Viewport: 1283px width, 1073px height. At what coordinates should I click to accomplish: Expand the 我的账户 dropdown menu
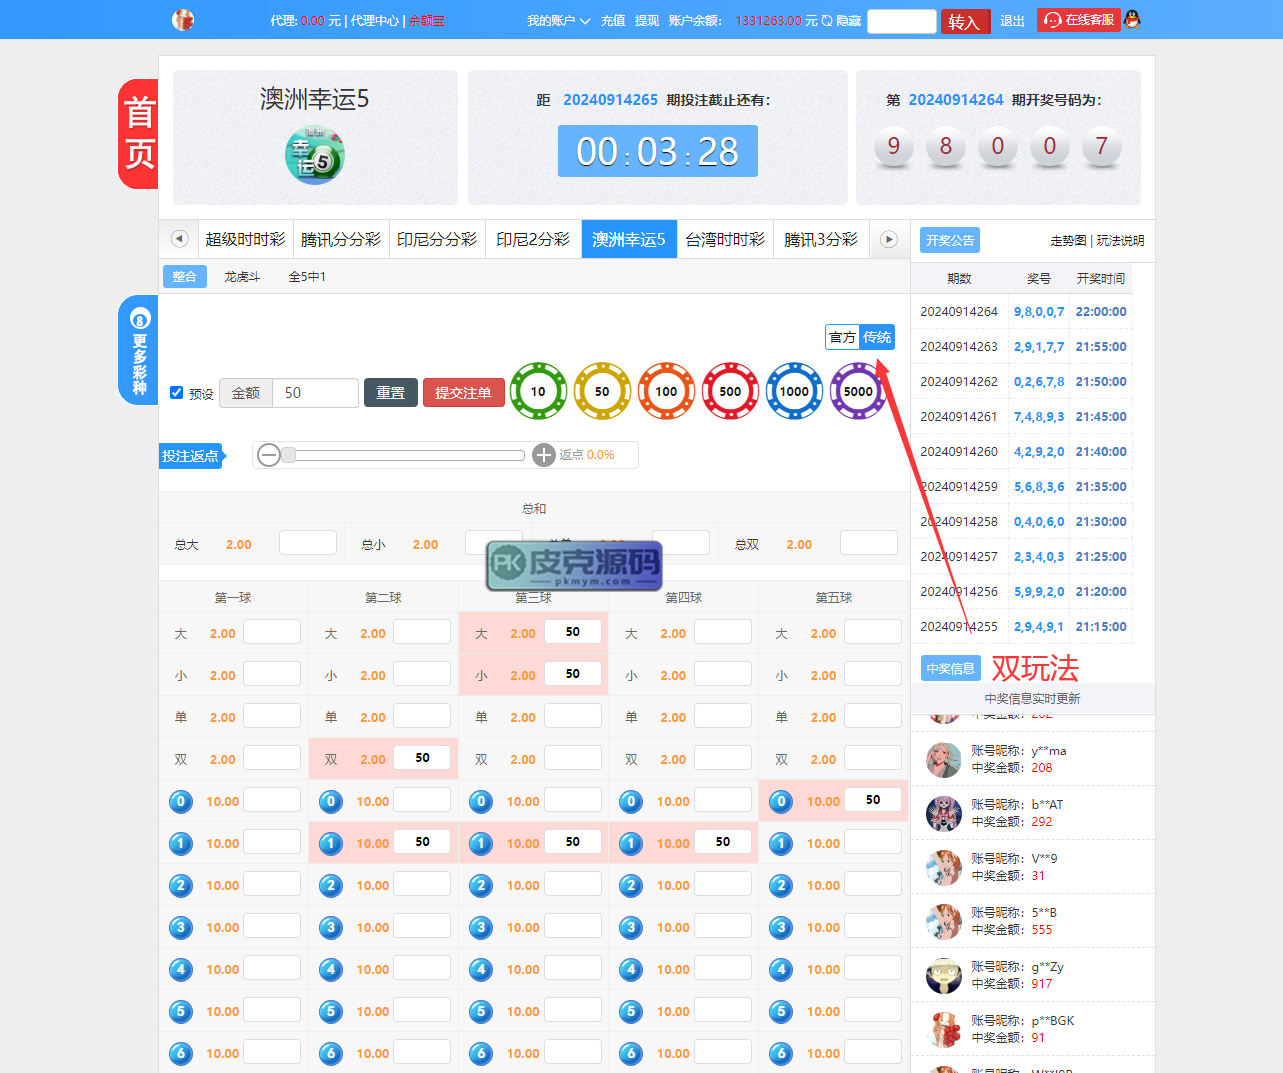tap(558, 20)
